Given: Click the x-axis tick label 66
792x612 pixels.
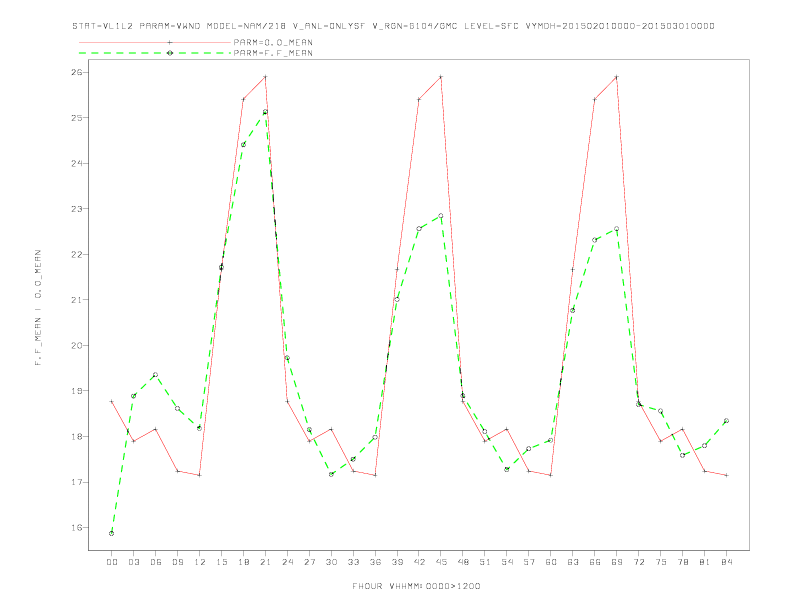Looking at the screenshot, I should tap(595, 562).
